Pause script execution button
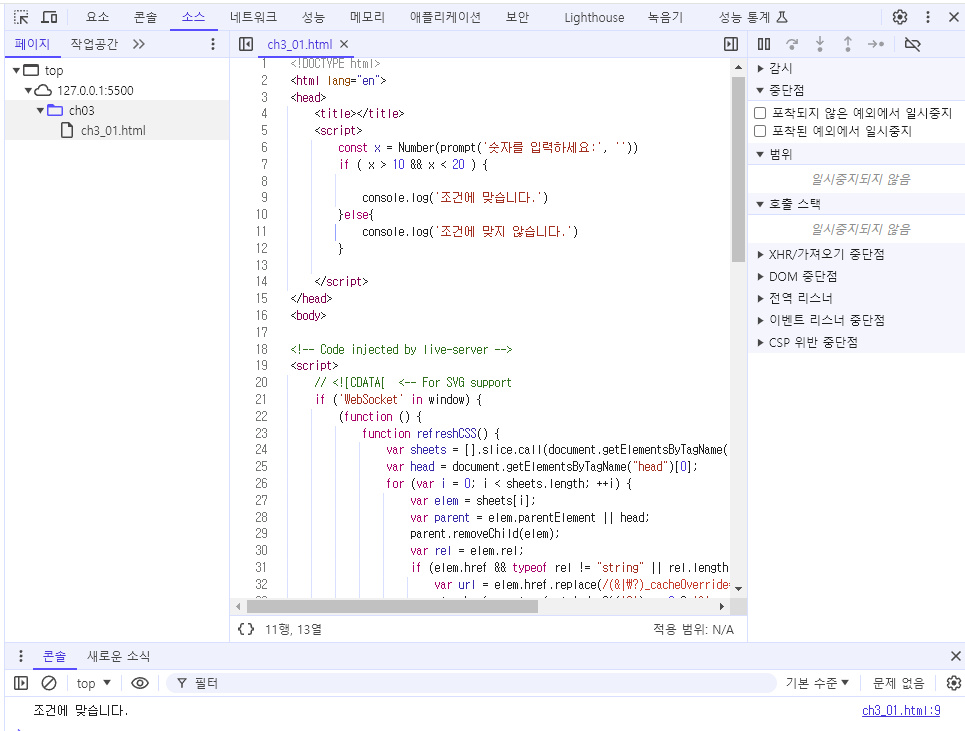This screenshot has height=731, width=965. click(764, 44)
